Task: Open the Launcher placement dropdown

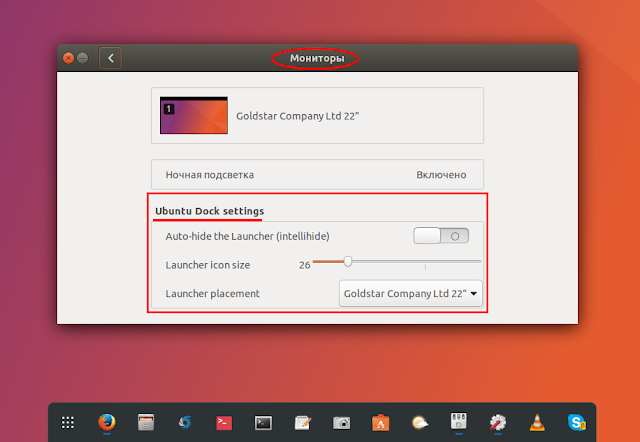Action: pos(411,293)
